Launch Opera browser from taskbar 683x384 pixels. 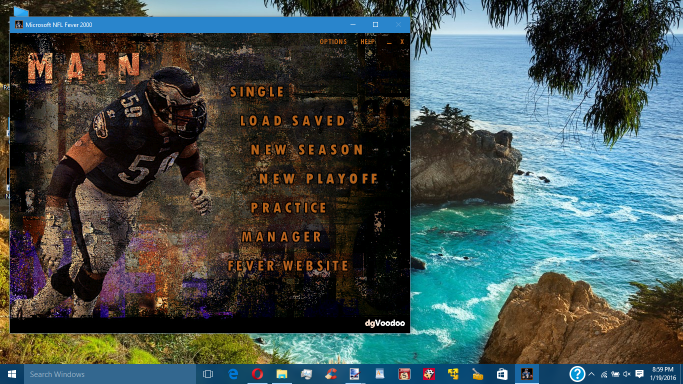[x=257, y=374]
